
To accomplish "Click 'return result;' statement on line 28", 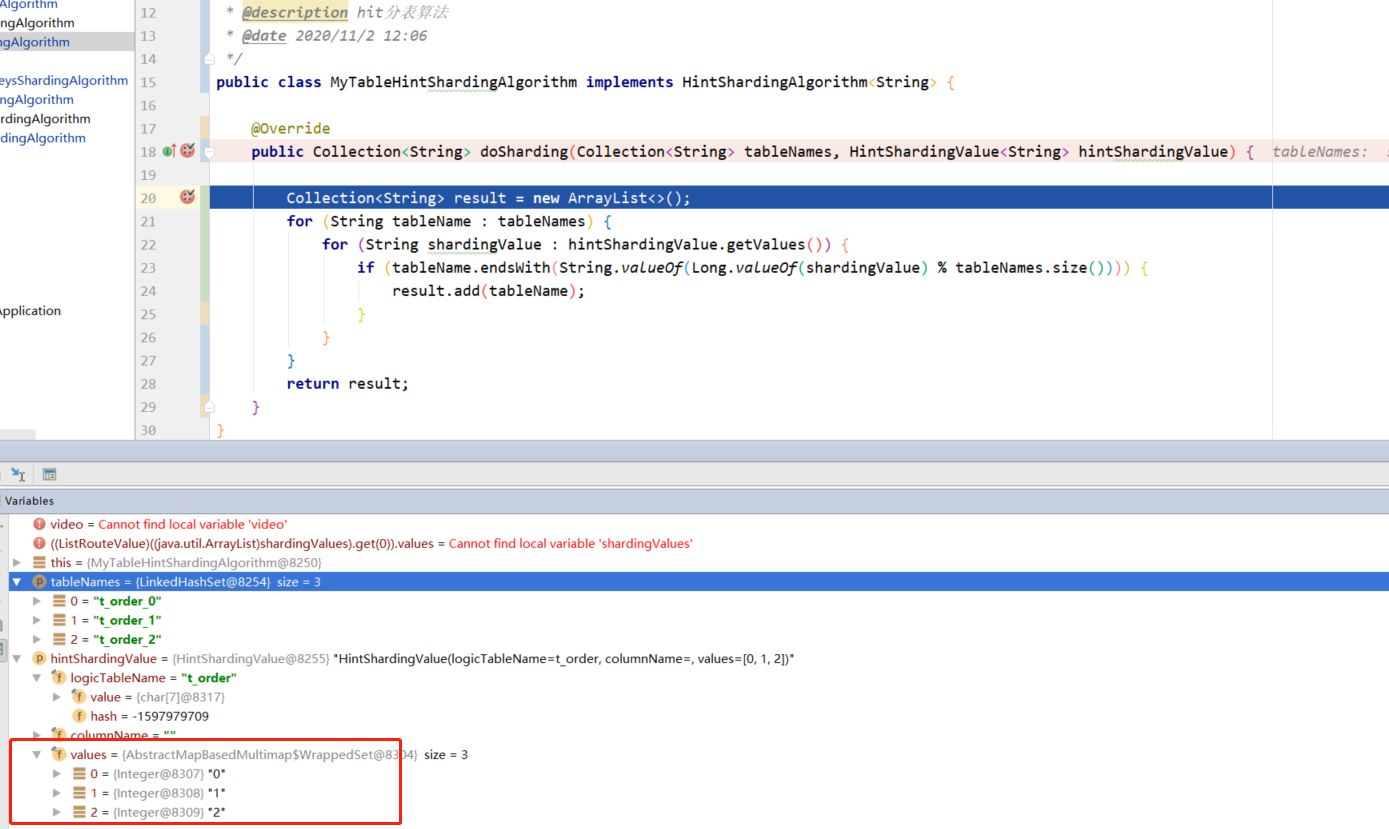I will (x=347, y=384).
